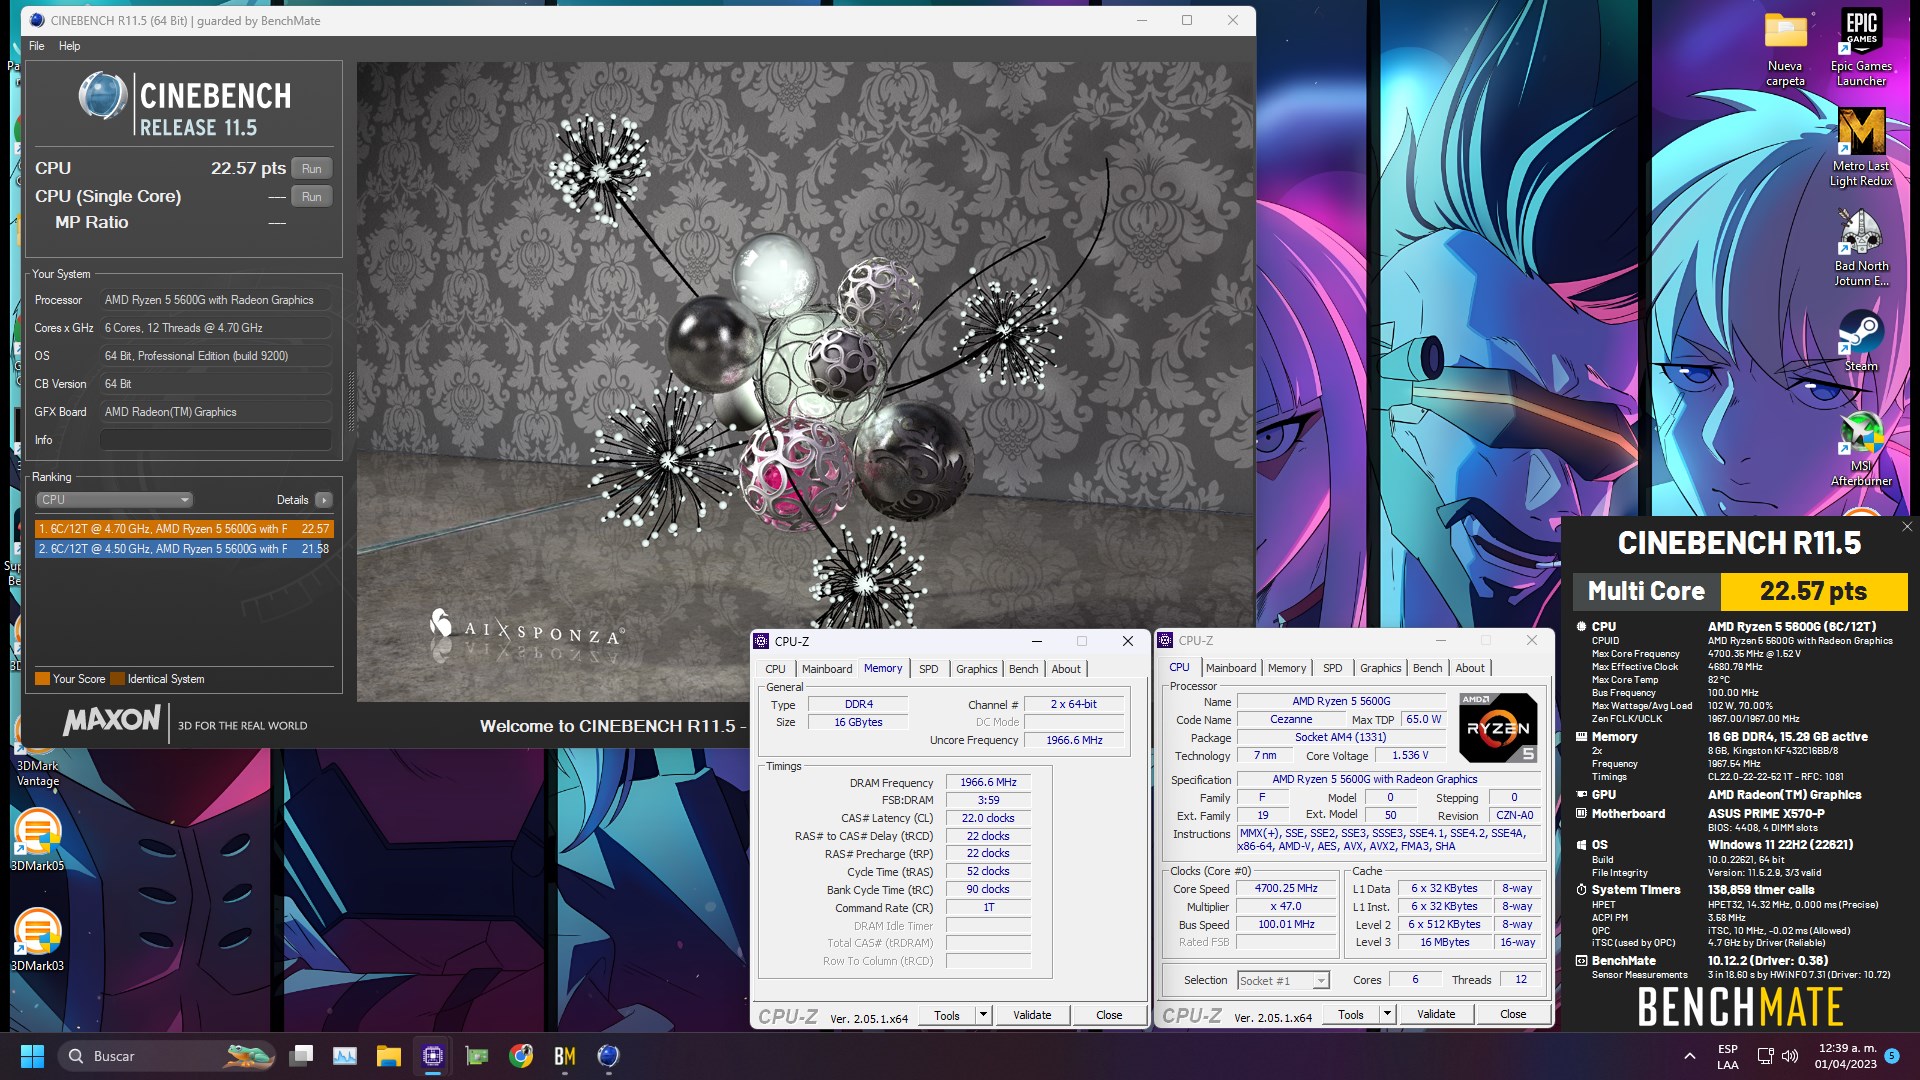Expand Tools dropdown arrow in right CPU-Z
The width and height of the screenshot is (1920, 1080).
tap(1387, 1014)
